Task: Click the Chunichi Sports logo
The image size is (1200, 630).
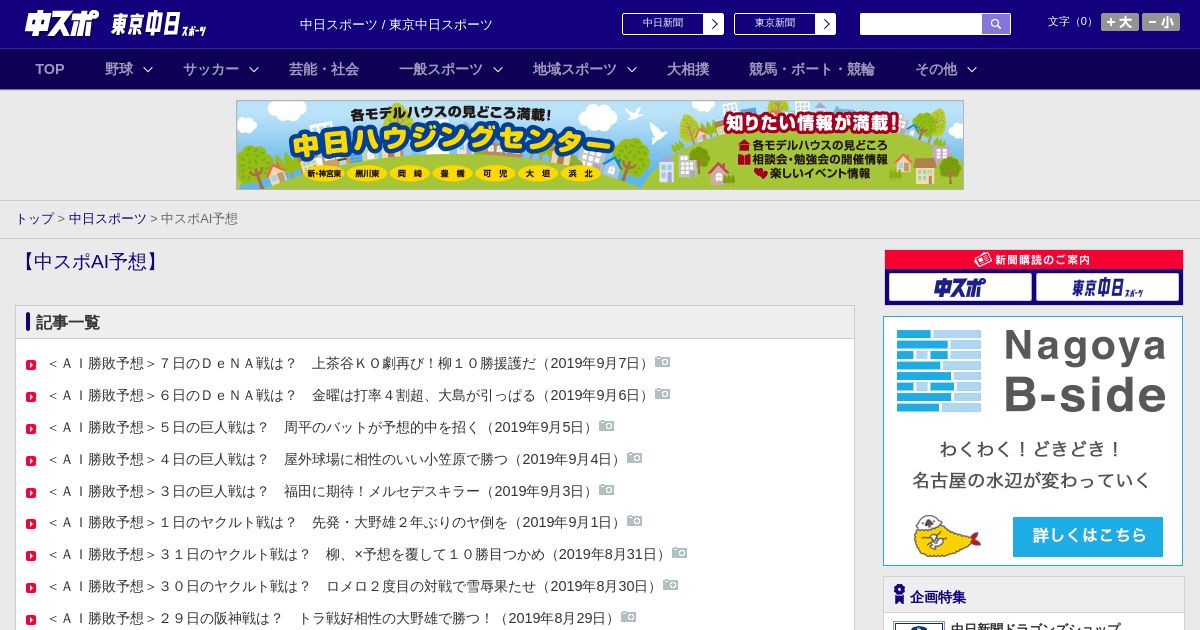Action: click(x=62, y=23)
